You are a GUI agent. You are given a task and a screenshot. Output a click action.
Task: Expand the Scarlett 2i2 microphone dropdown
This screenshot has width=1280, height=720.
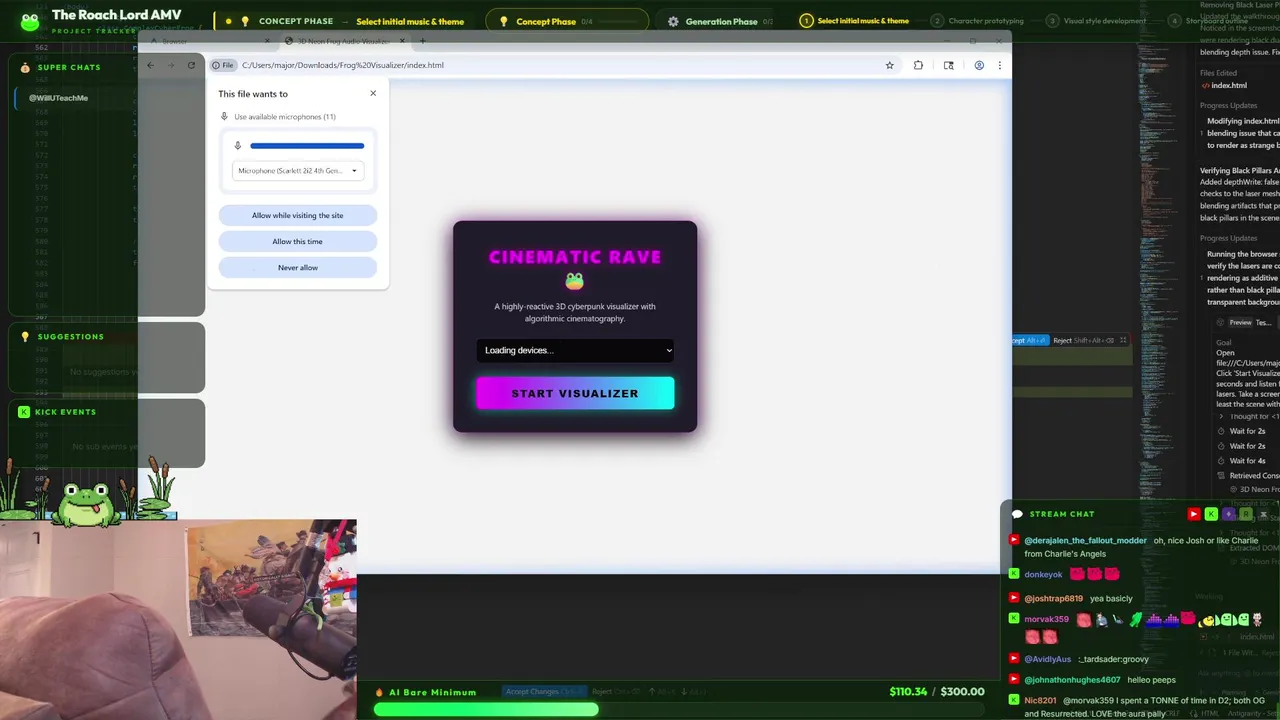[298, 171]
